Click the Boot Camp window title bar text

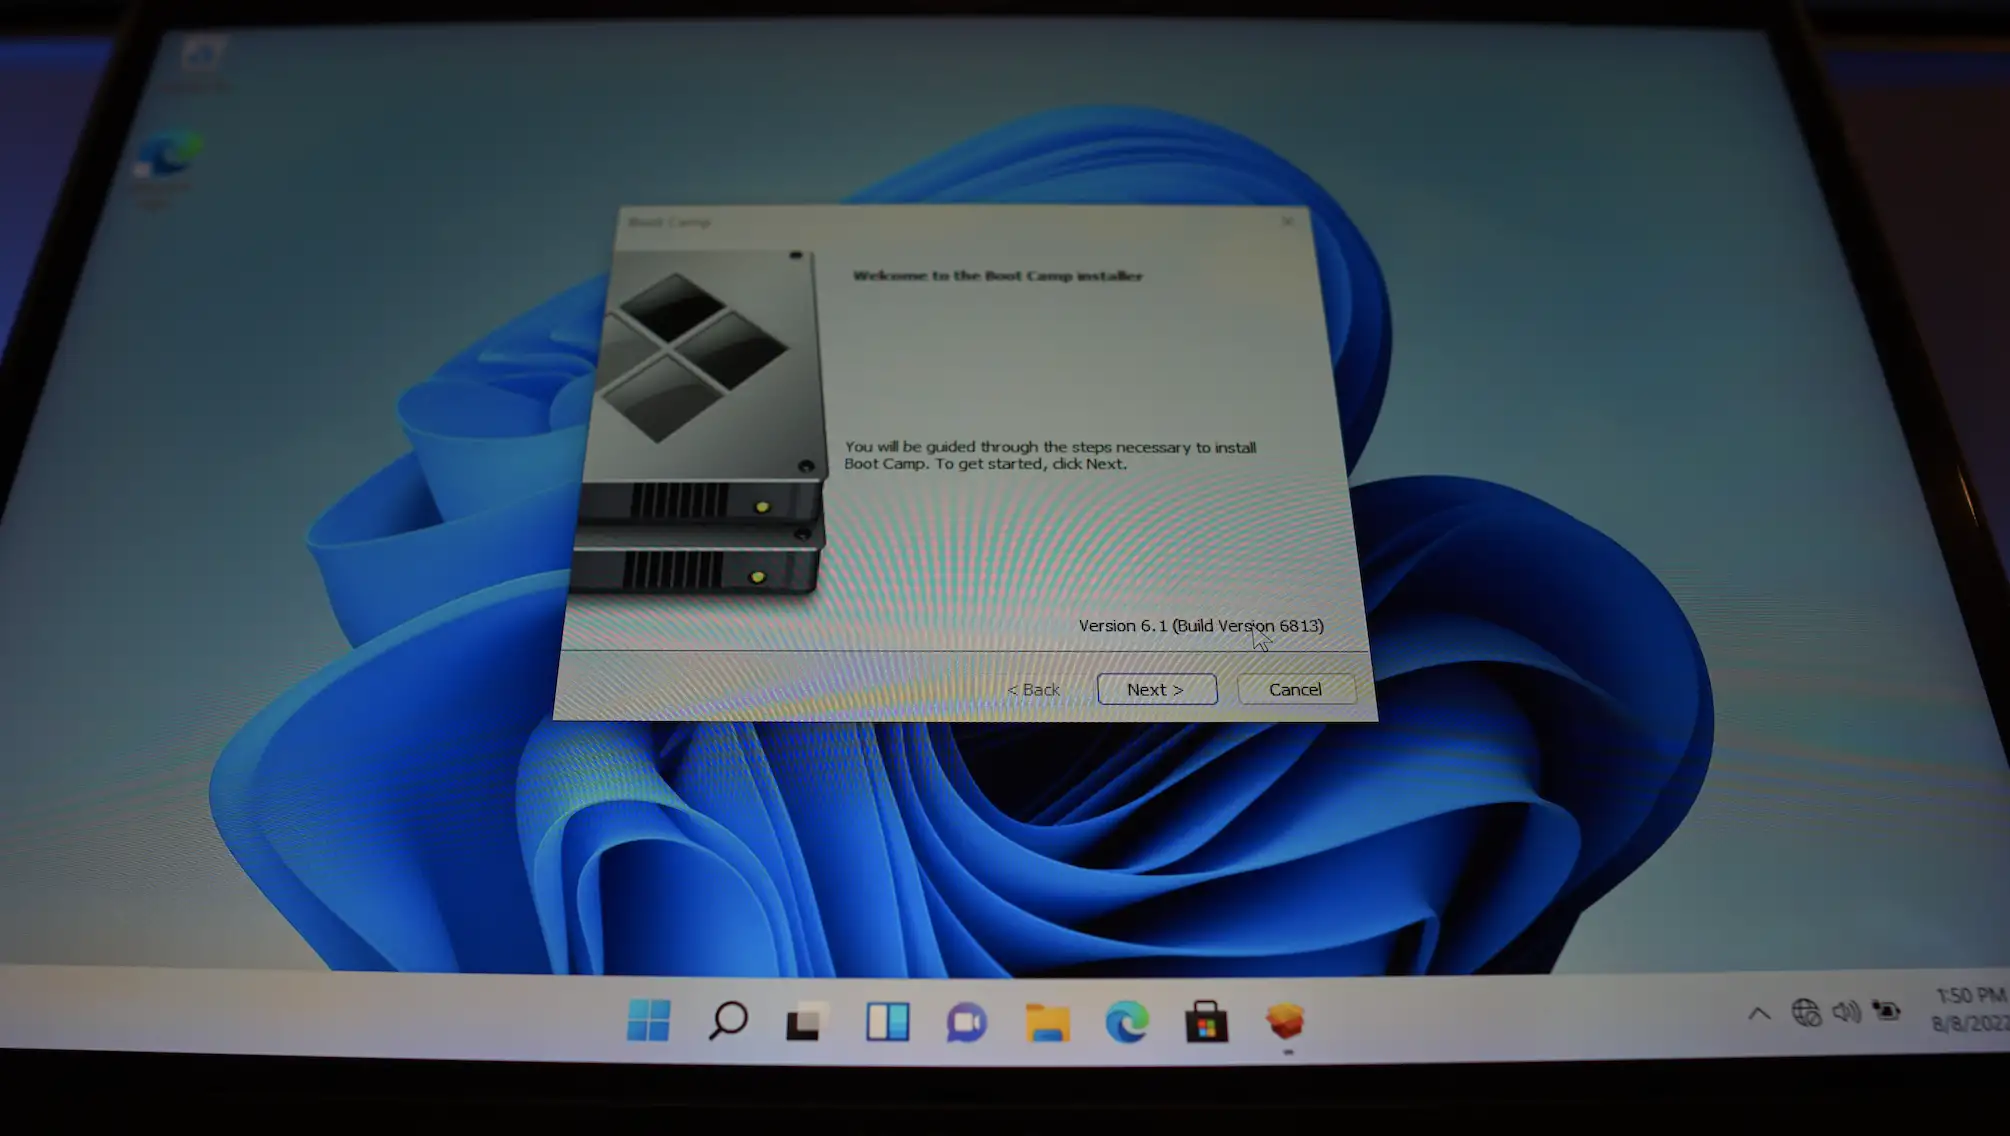pyautogui.click(x=669, y=222)
